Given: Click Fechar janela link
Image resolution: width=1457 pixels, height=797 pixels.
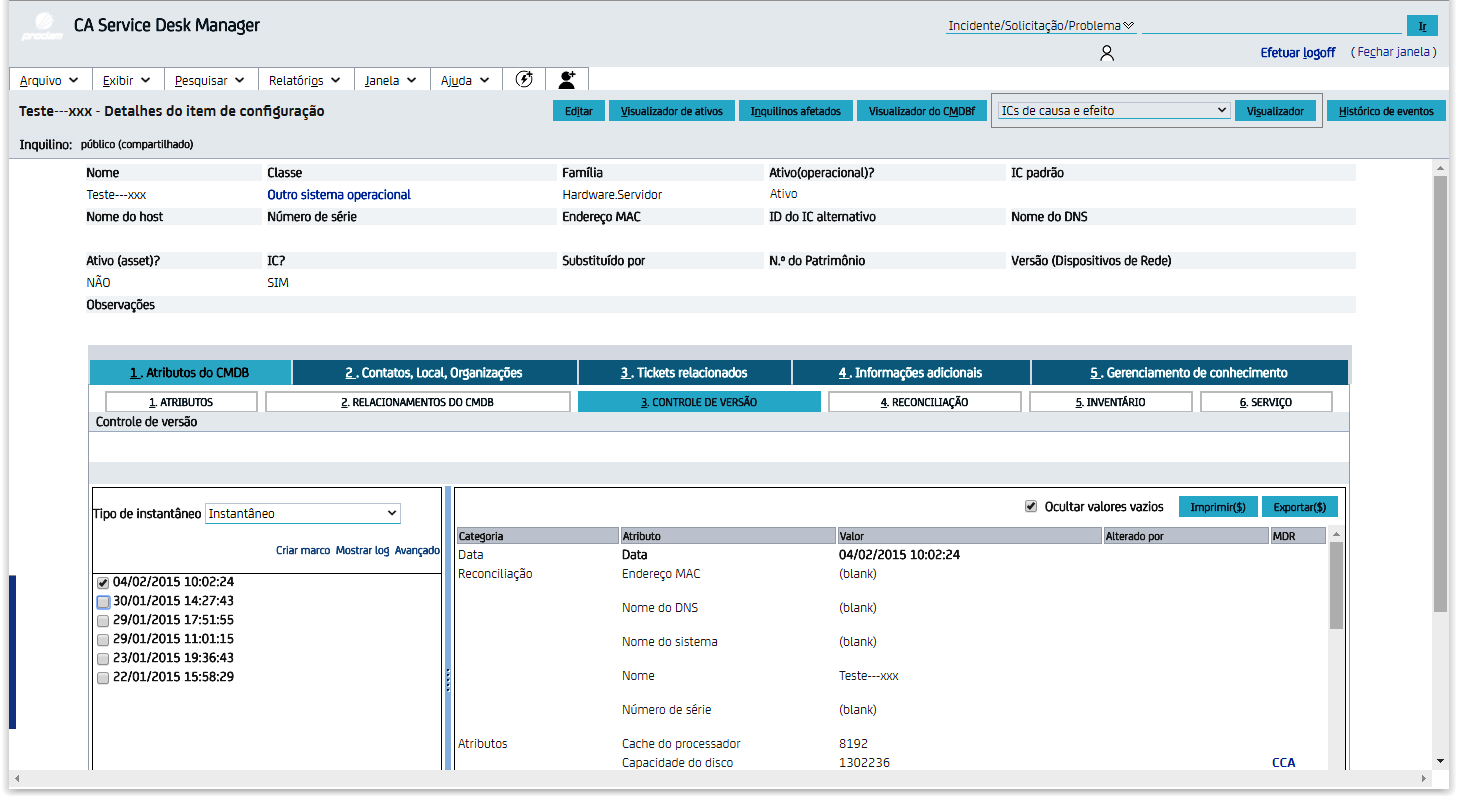Looking at the screenshot, I should (x=1394, y=52).
